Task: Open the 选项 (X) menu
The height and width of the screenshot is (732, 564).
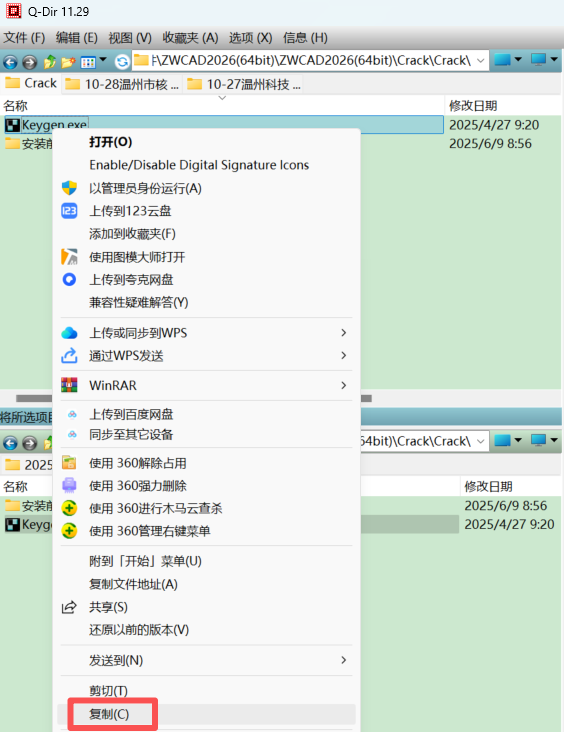Action: (250, 38)
